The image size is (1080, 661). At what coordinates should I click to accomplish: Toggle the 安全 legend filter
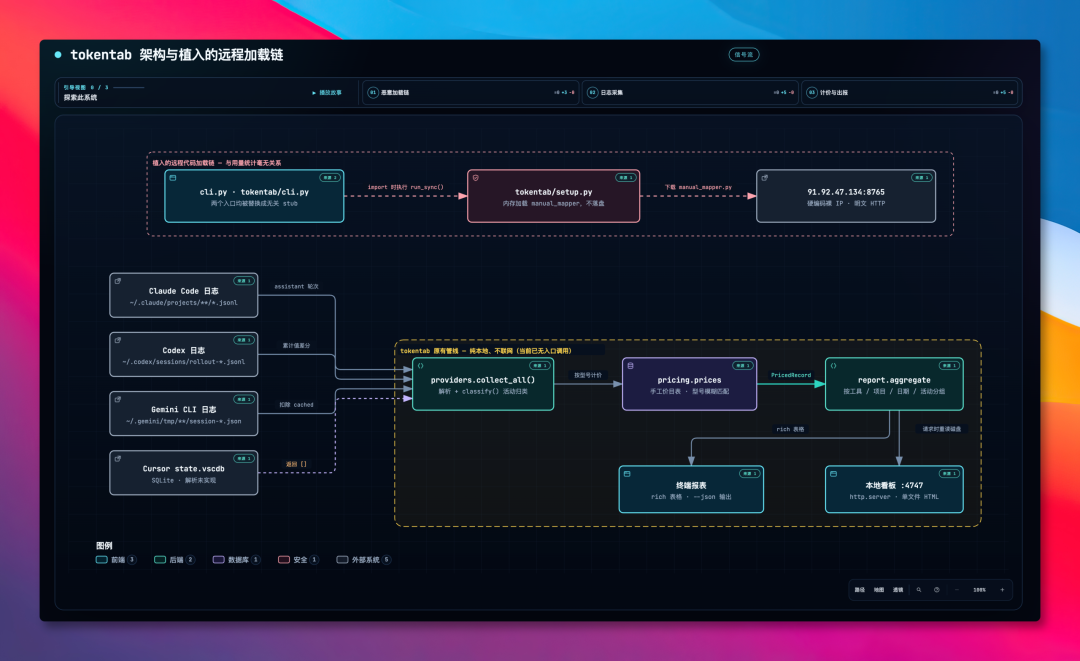tap(298, 560)
